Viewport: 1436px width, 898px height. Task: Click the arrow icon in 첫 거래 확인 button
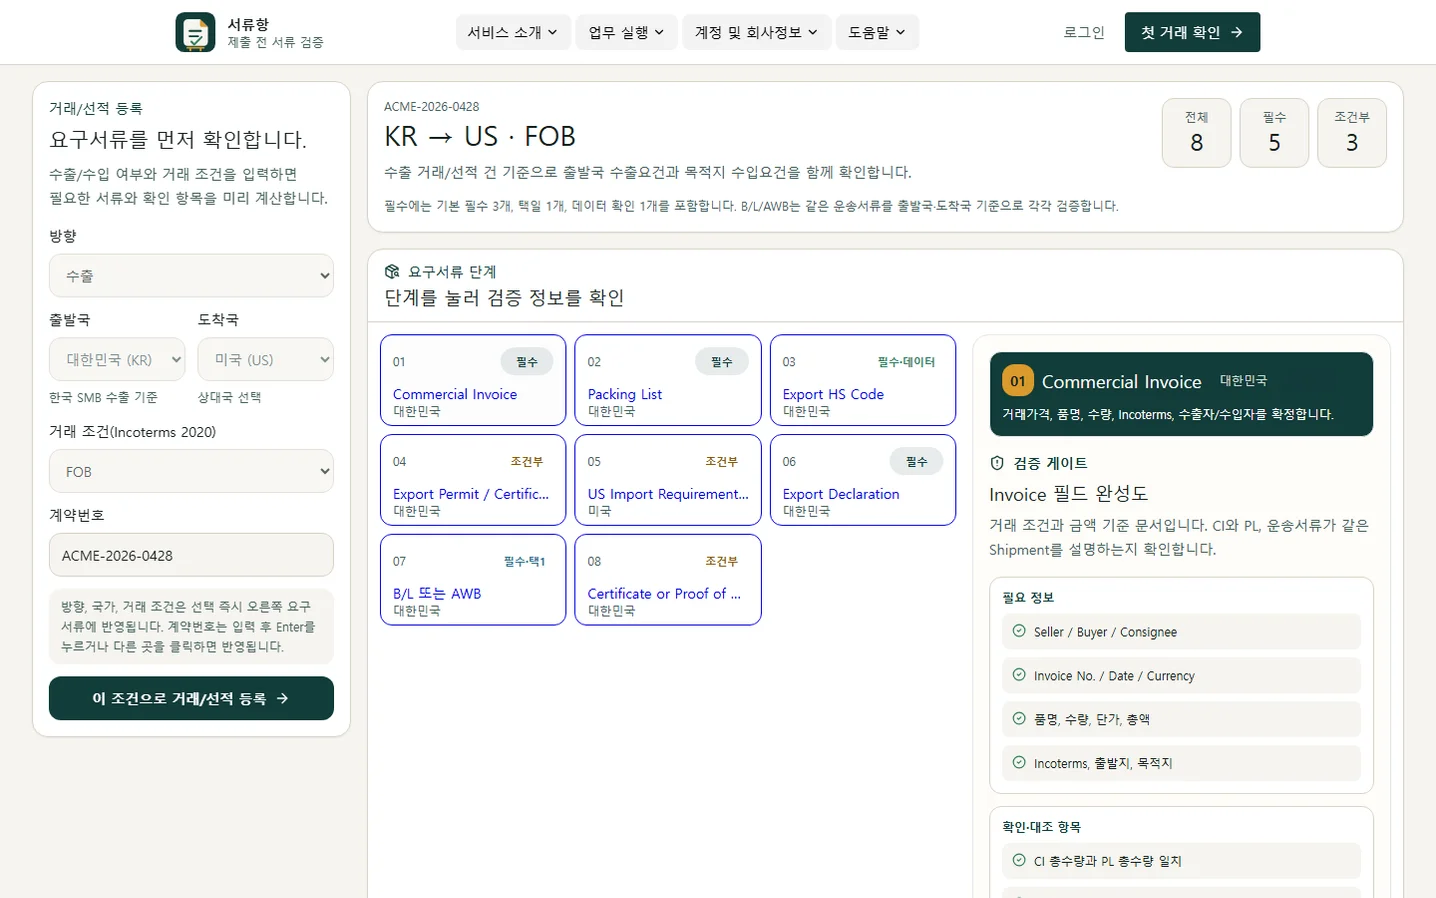[1237, 32]
